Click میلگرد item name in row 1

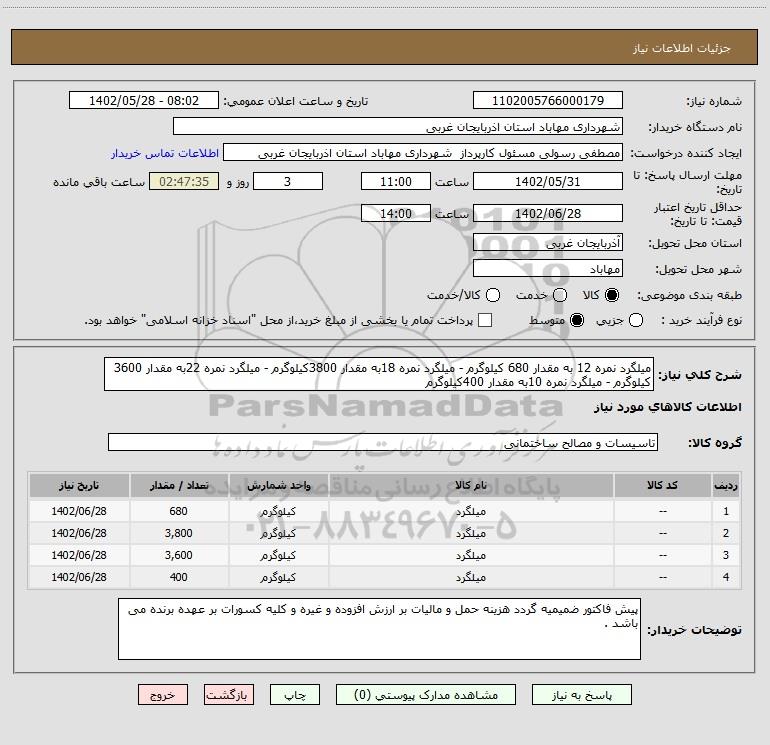(x=471, y=511)
